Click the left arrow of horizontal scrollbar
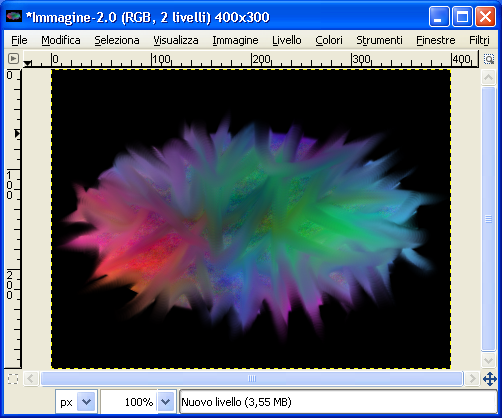The height and width of the screenshot is (418, 502). point(31,379)
